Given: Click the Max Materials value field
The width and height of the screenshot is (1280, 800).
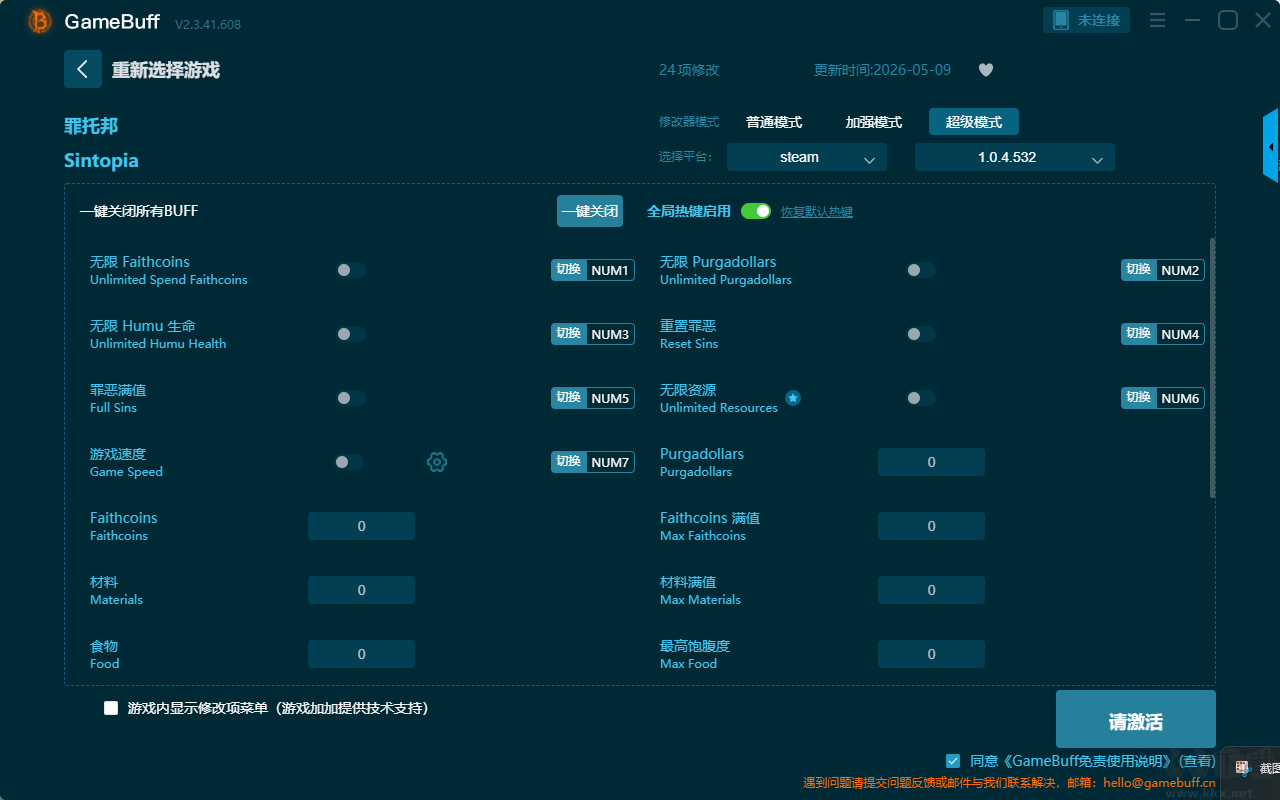Looking at the screenshot, I should coord(931,590).
